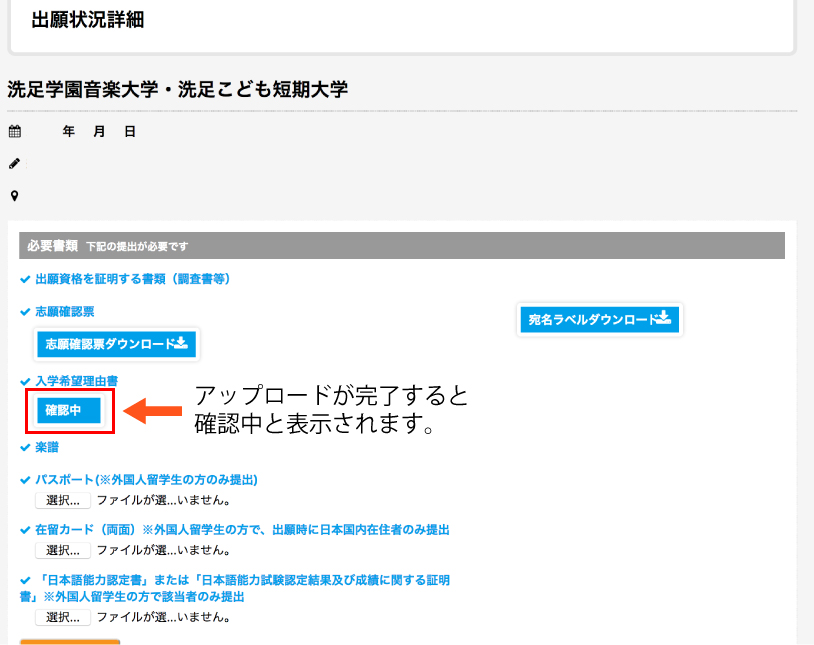
Task: Open the パスポート requirement link
Action: [146, 479]
